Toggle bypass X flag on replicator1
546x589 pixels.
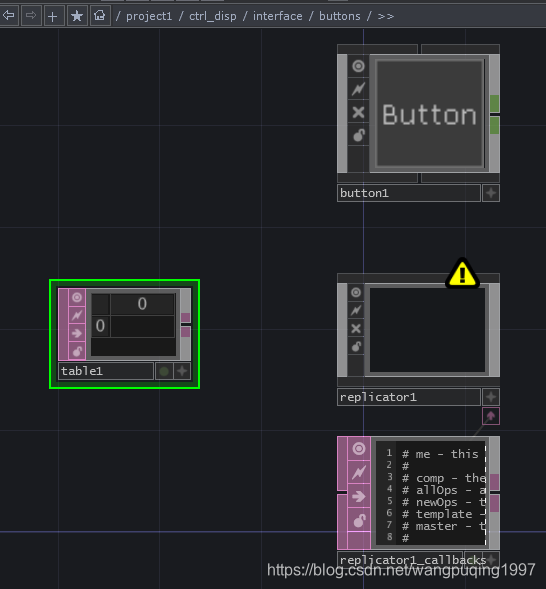pyautogui.click(x=356, y=328)
